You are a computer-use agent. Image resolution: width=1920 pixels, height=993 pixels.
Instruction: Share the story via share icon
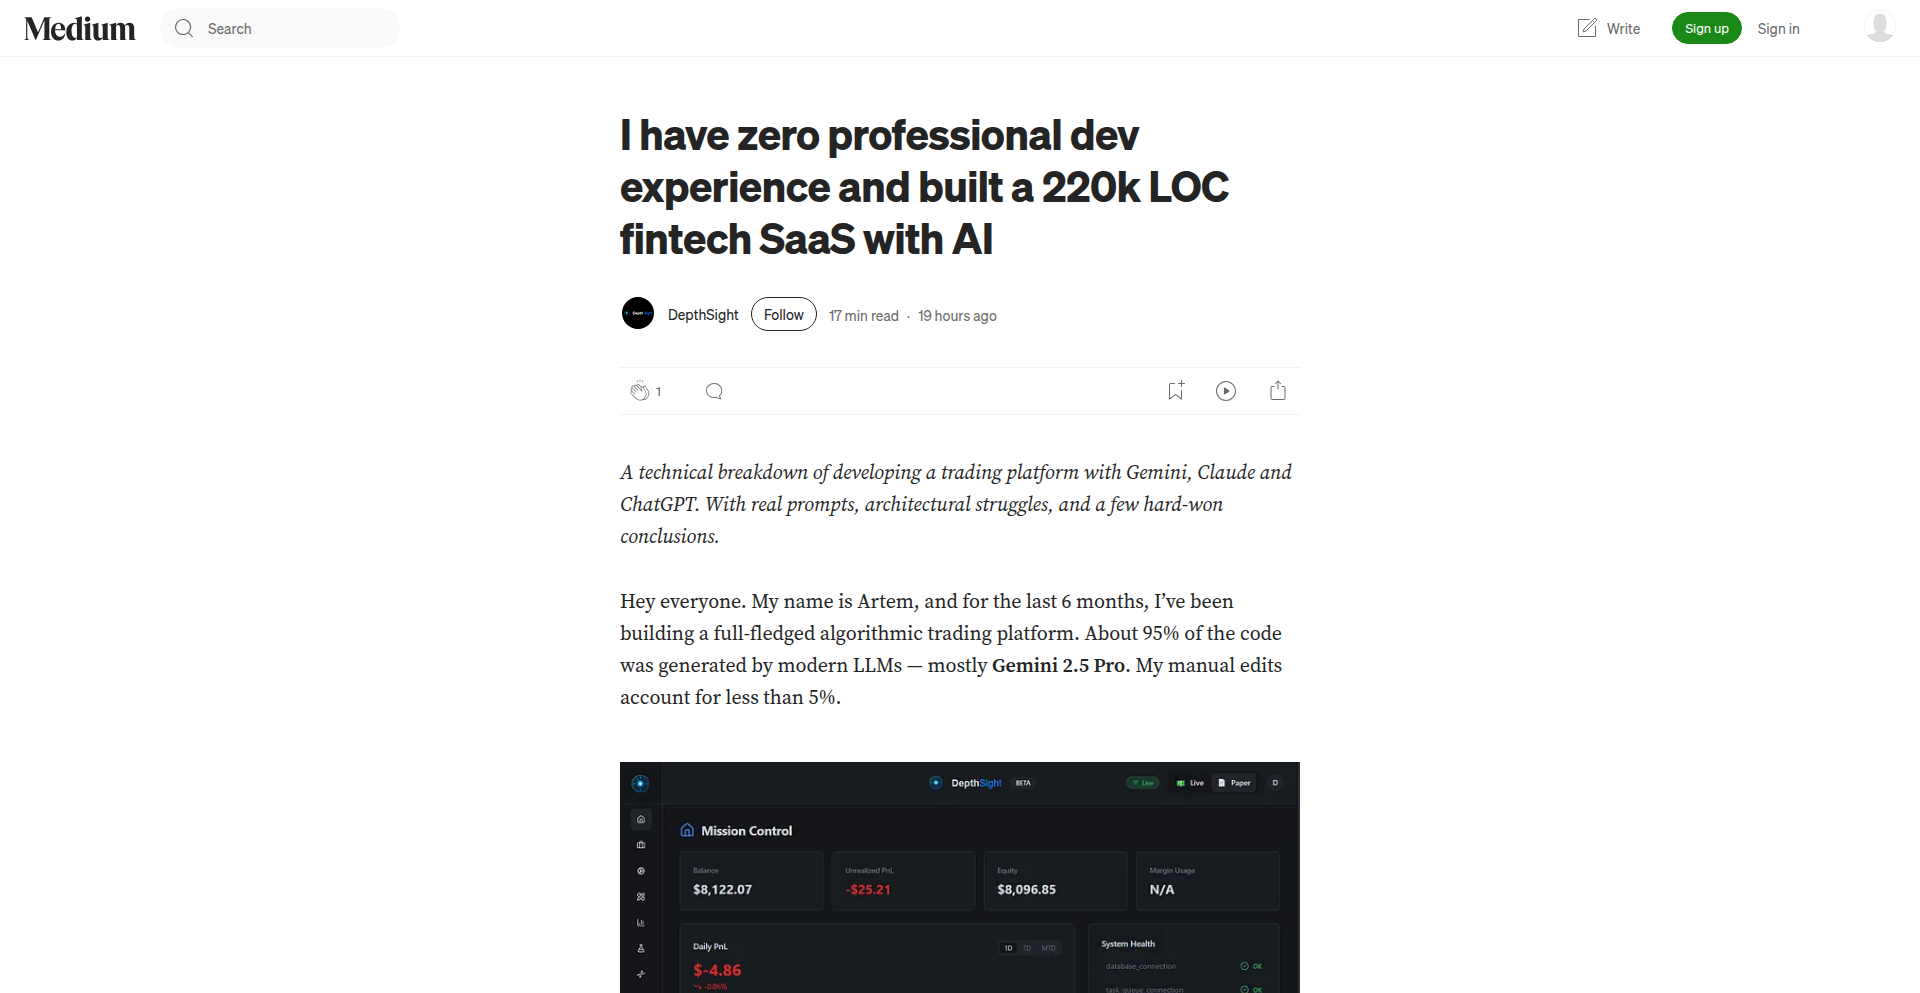[1278, 391]
